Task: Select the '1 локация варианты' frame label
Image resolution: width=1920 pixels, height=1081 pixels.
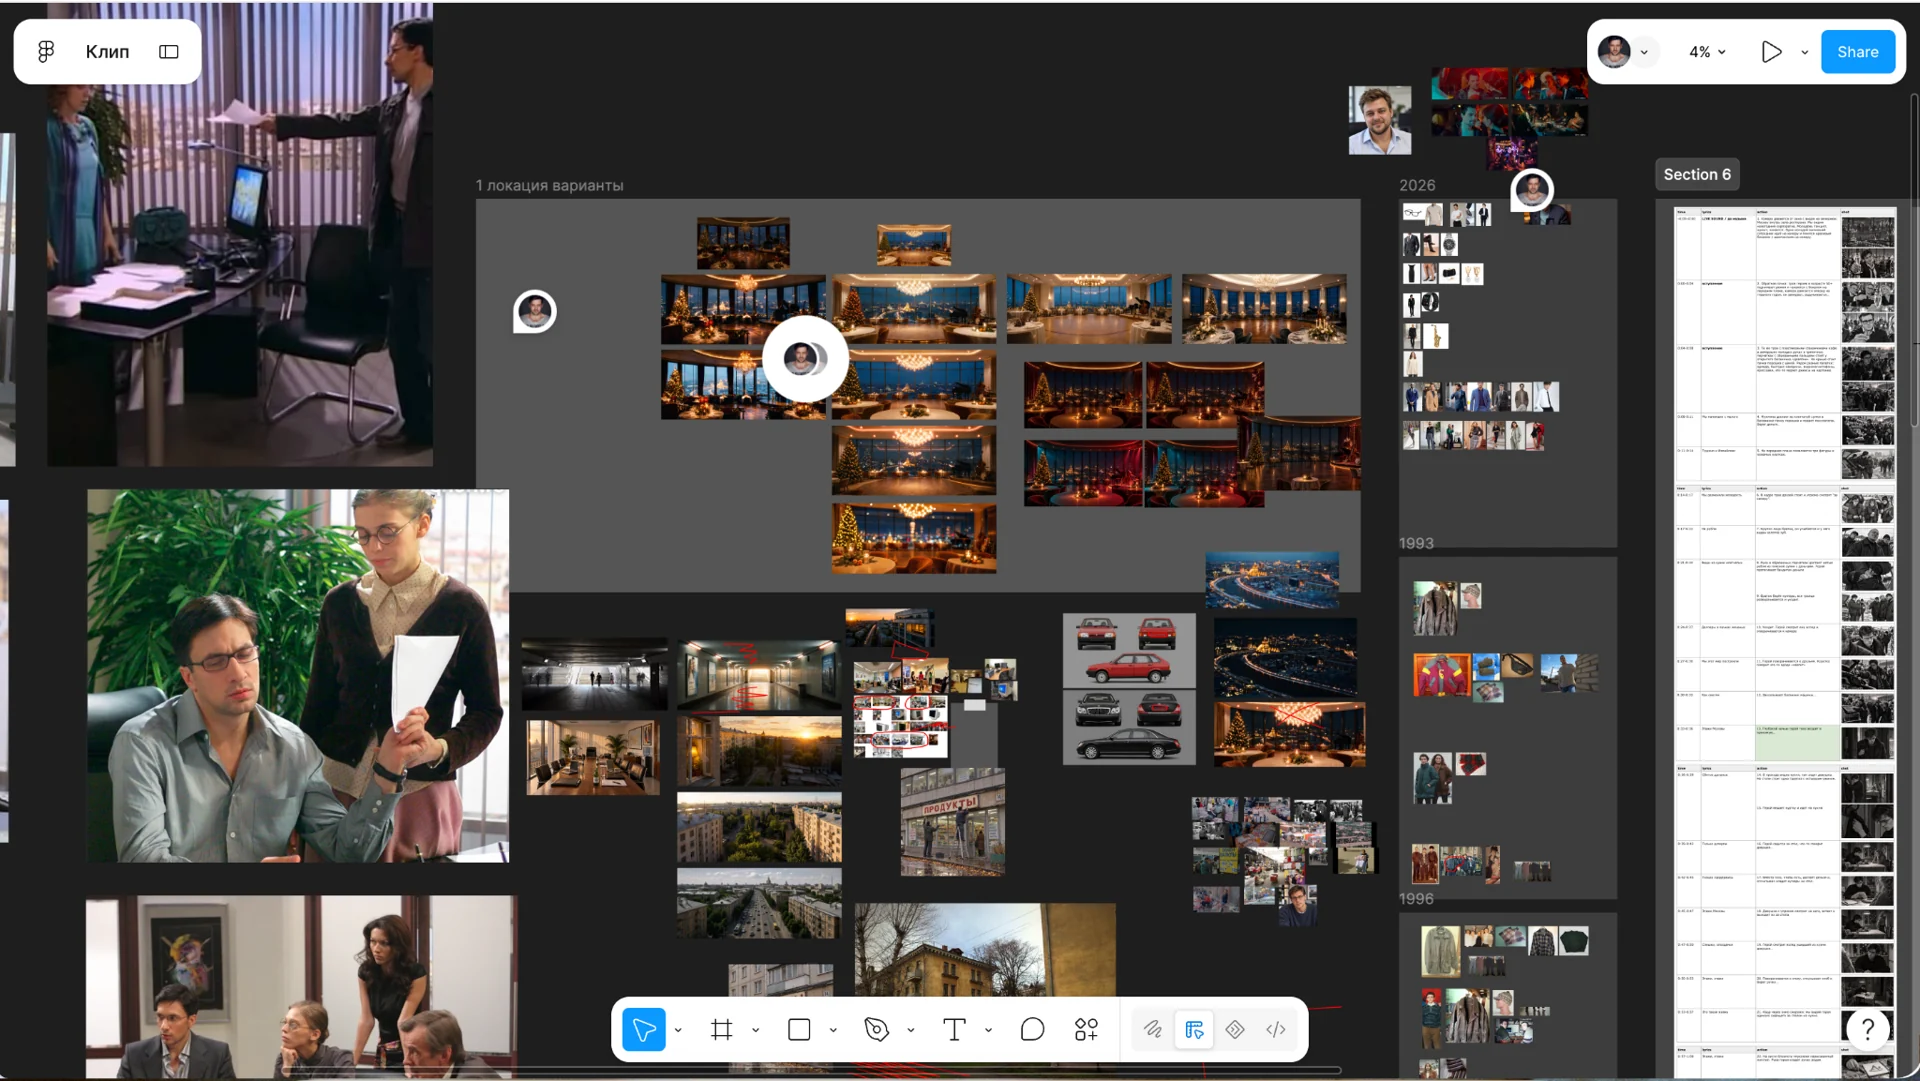Action: coord(549,185)
